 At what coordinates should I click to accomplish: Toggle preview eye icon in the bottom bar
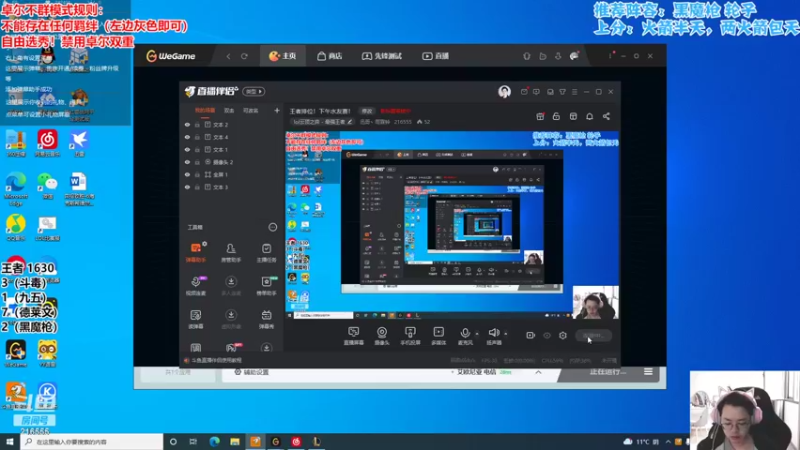click(547, 336)
